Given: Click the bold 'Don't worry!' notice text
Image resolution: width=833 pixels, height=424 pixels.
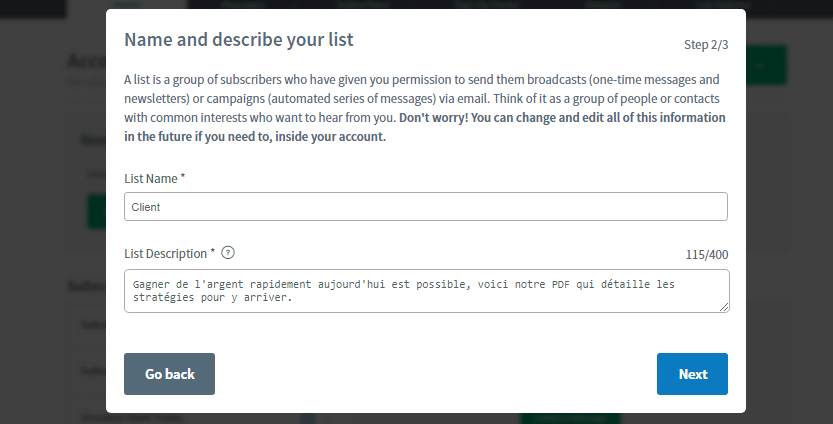Looking at the screenshot, I should [x=434, y=117].
